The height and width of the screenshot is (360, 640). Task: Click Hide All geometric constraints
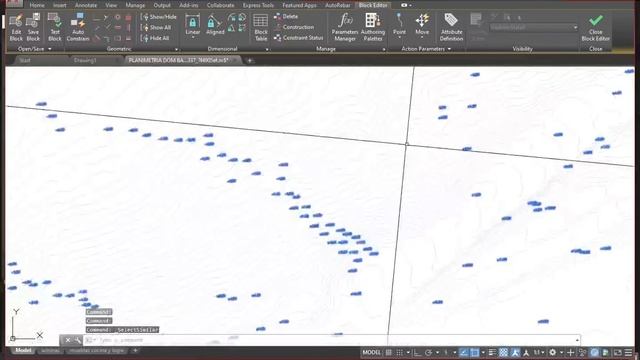[x=155, y=38]
